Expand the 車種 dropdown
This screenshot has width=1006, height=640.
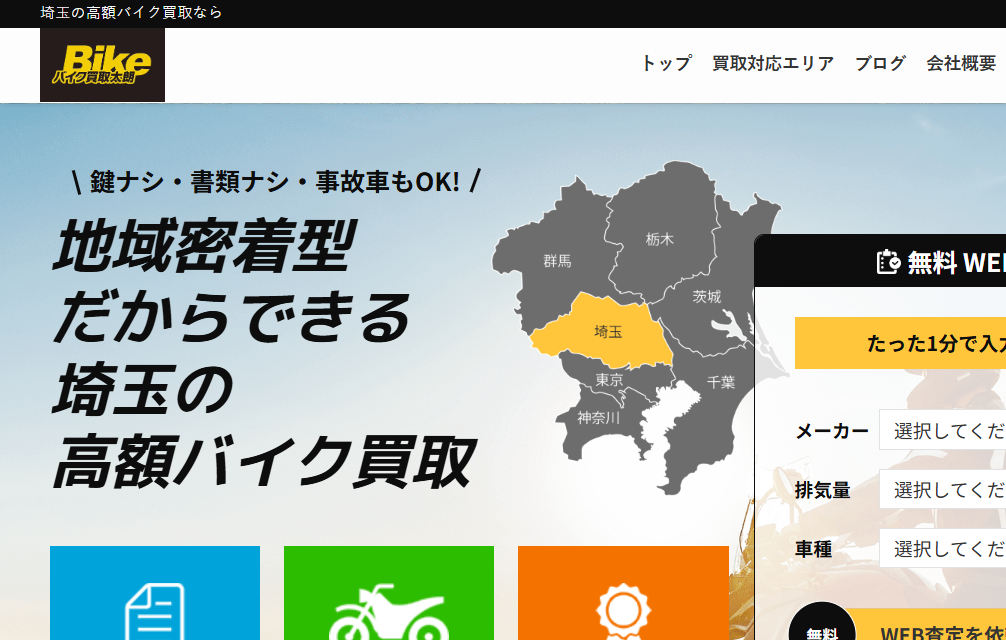tap(942, 549)
